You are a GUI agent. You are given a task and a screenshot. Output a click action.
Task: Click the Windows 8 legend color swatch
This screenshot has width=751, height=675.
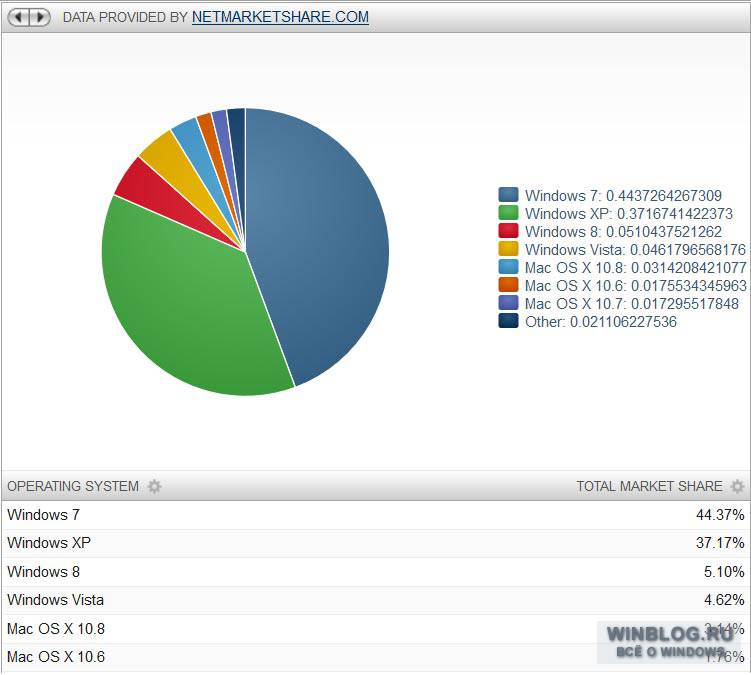(x=508, y=231)
